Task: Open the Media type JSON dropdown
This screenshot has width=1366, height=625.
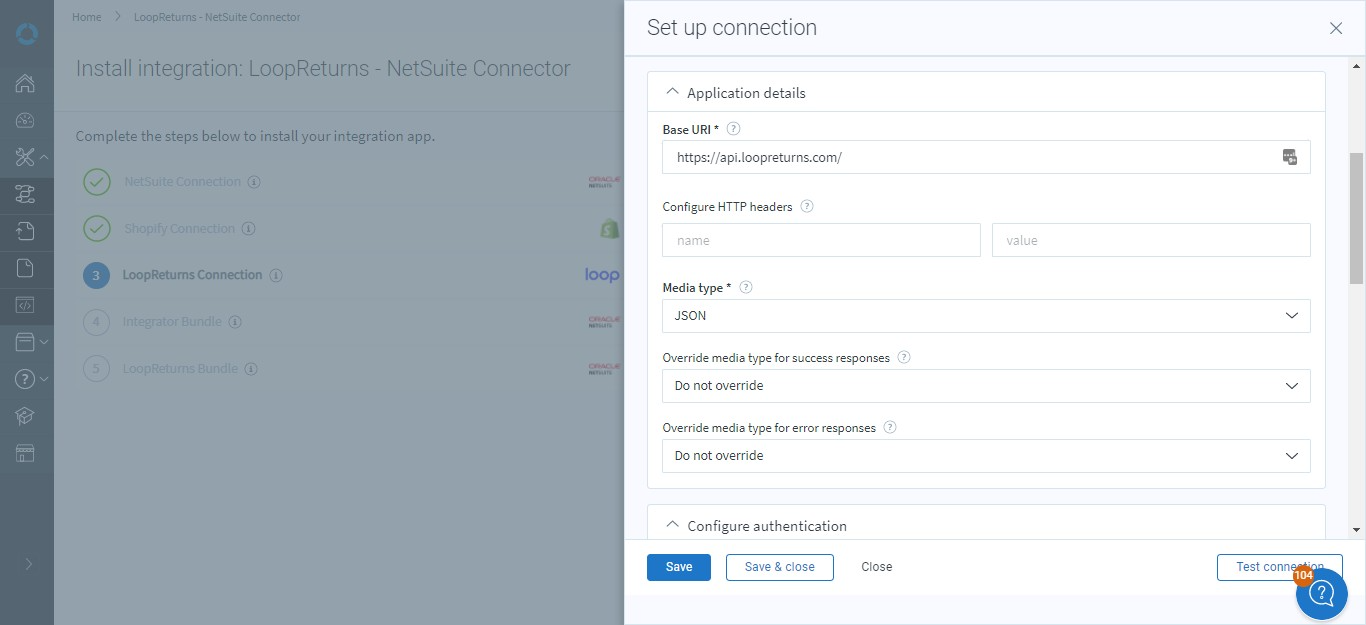Action: pos(986,316)
